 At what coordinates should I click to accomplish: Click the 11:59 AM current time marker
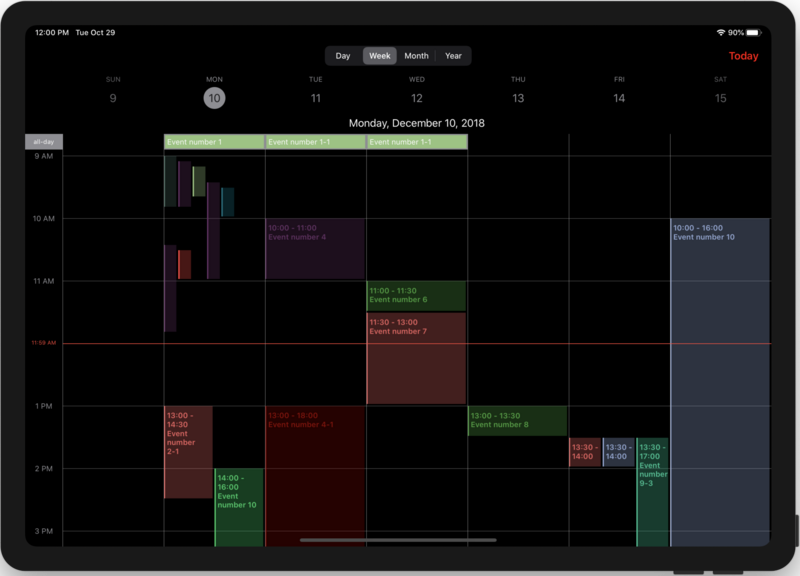point(44,343)
